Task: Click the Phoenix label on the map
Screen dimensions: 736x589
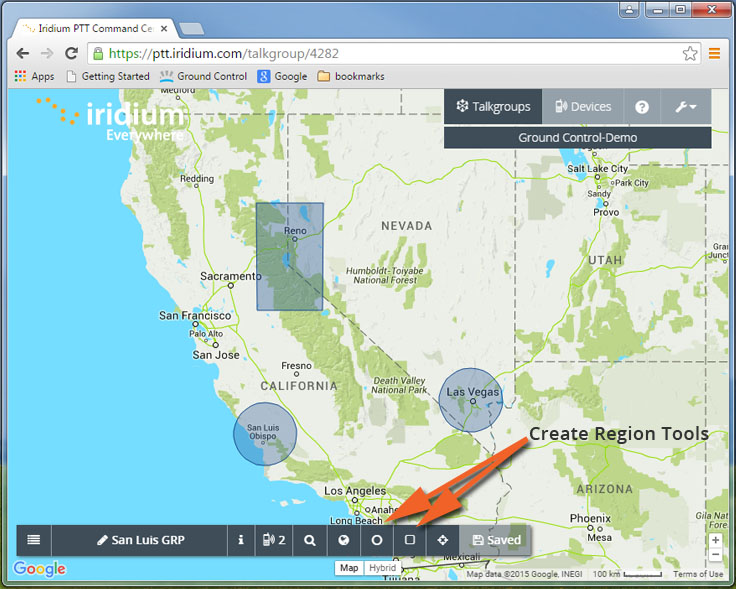Action: coord(590,519)
